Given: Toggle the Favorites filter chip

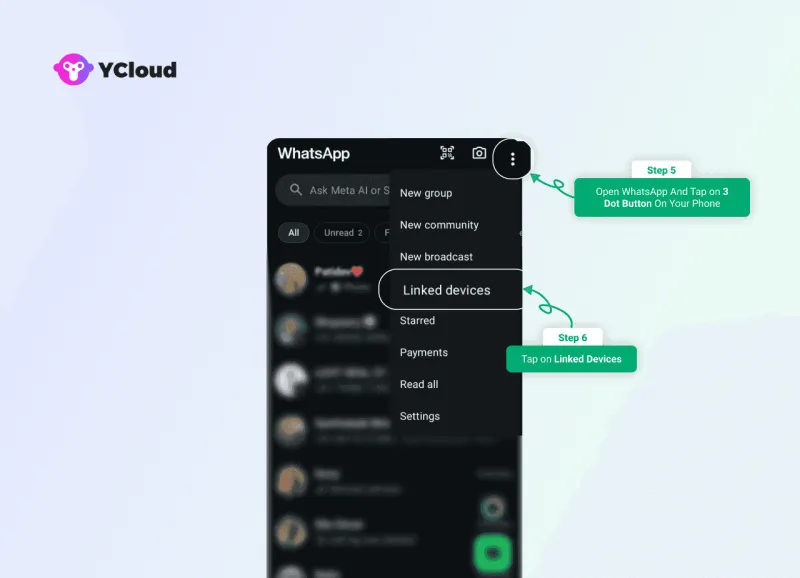Looking at the screenshot, I should 388,232.
